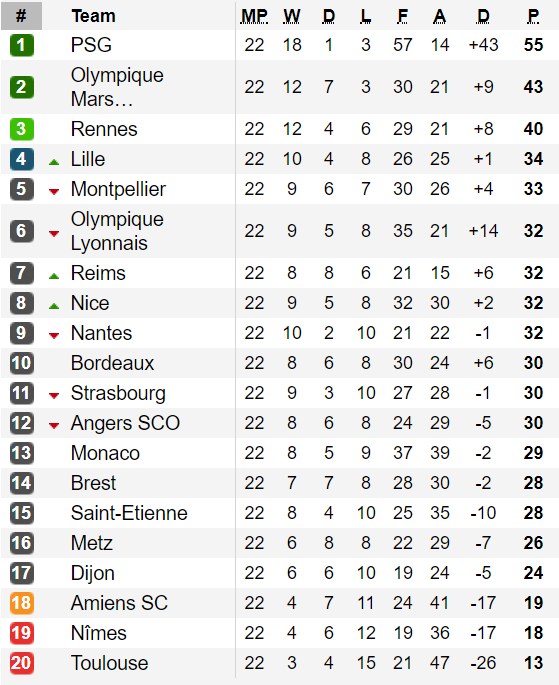Click the red down arrow beside Nantes

[54, 336]
